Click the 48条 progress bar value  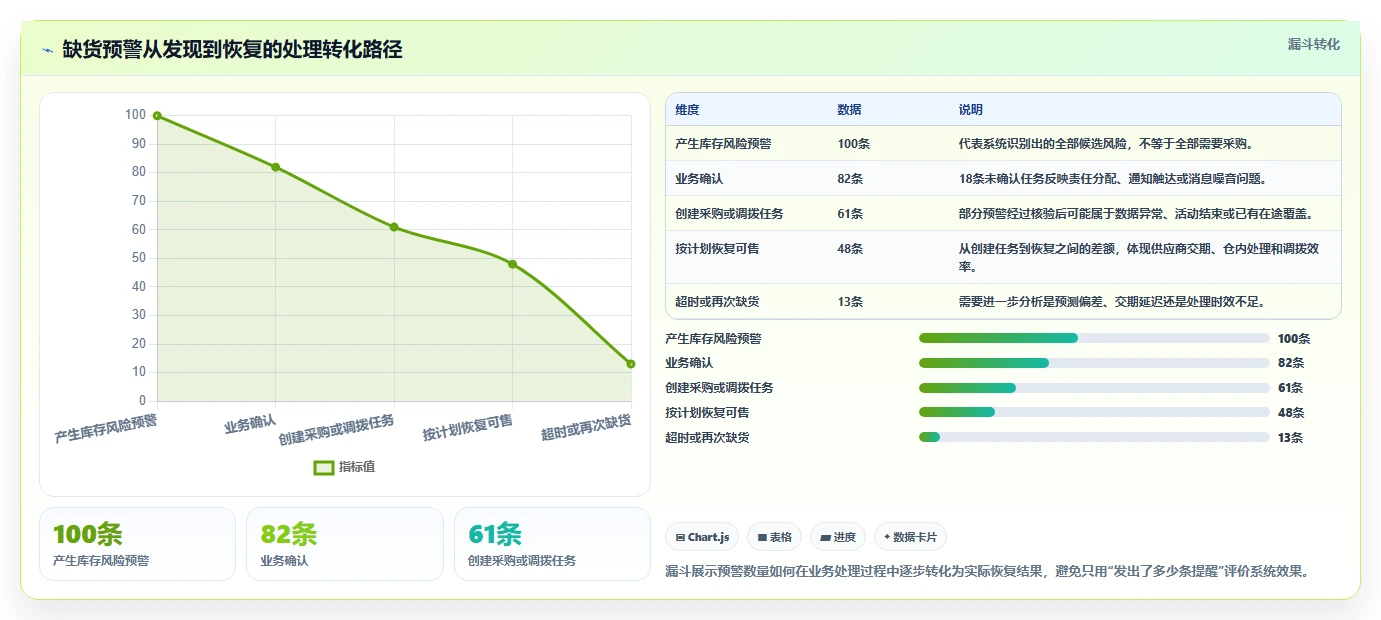point(1291,413)
